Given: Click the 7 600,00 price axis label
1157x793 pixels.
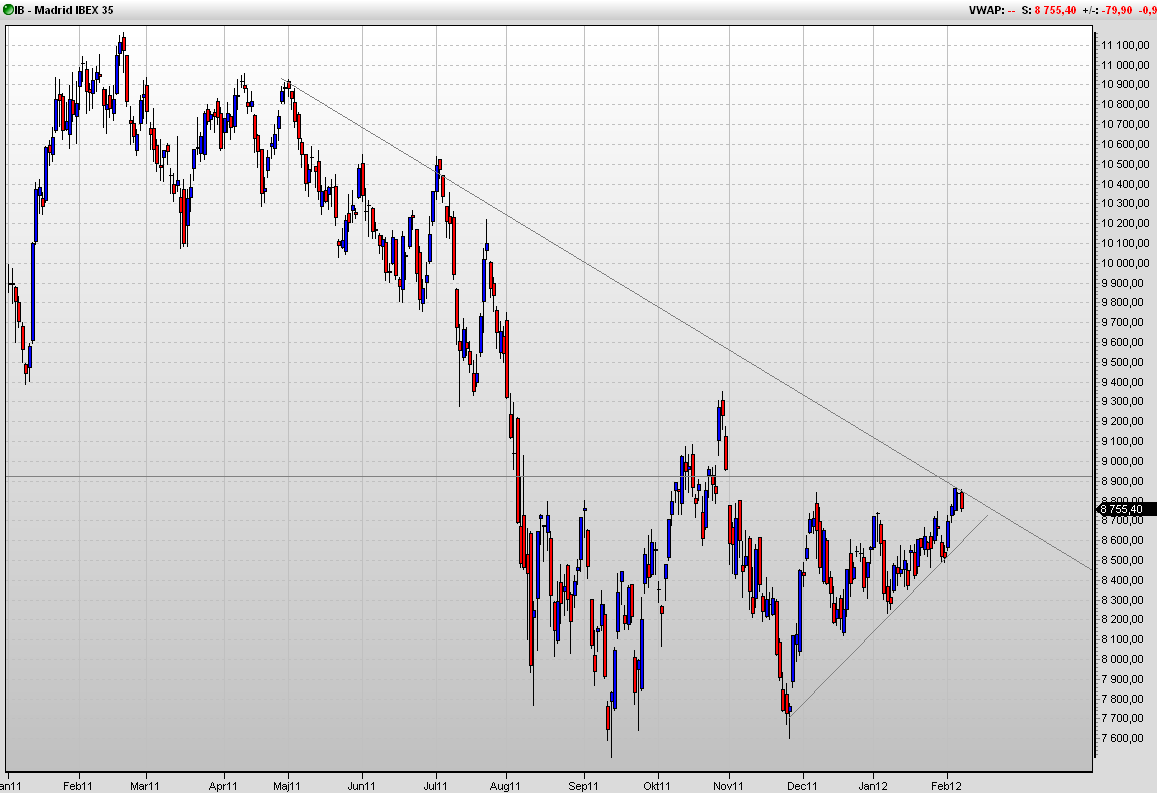Looking at the screenshot, I should pos(1127,738).
